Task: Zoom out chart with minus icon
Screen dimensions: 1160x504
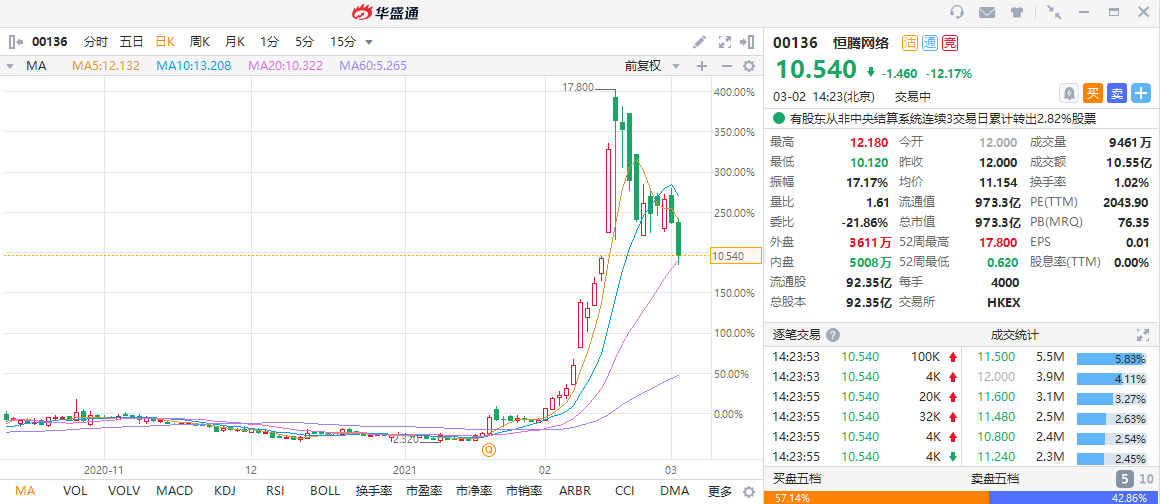Action: 726,66
